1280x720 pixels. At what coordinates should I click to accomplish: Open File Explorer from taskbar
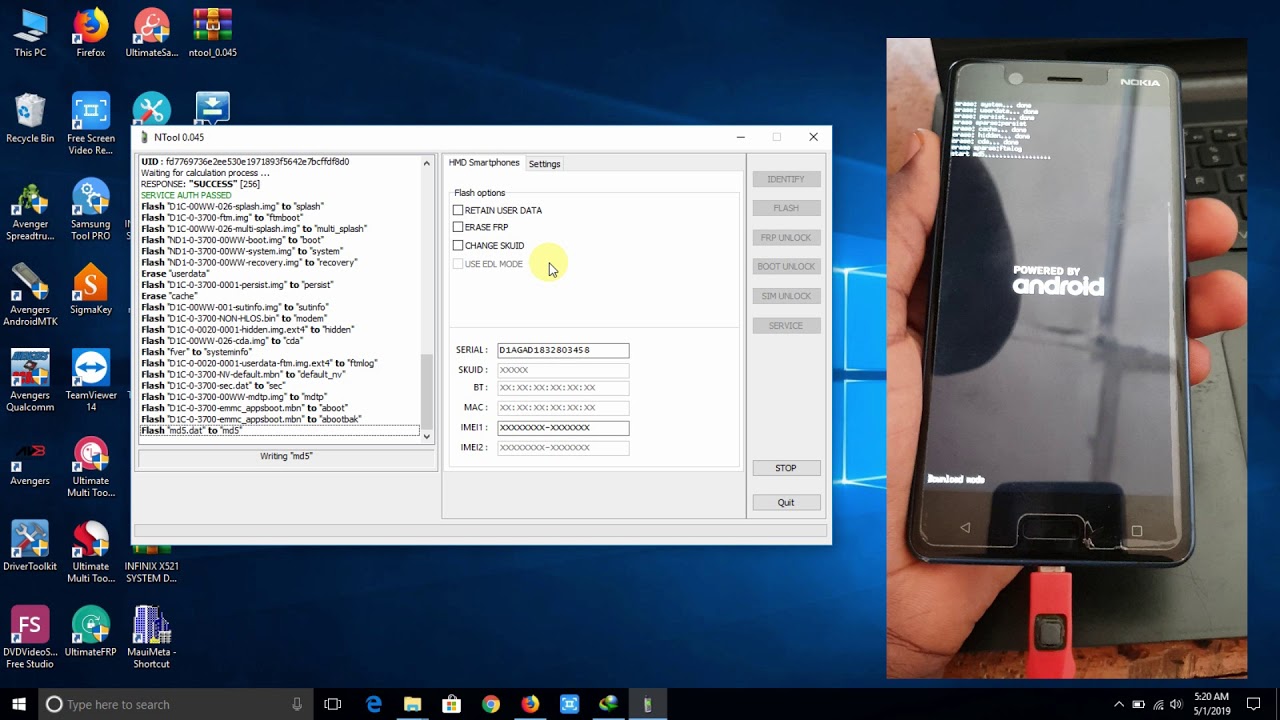[x=412, y=704]
